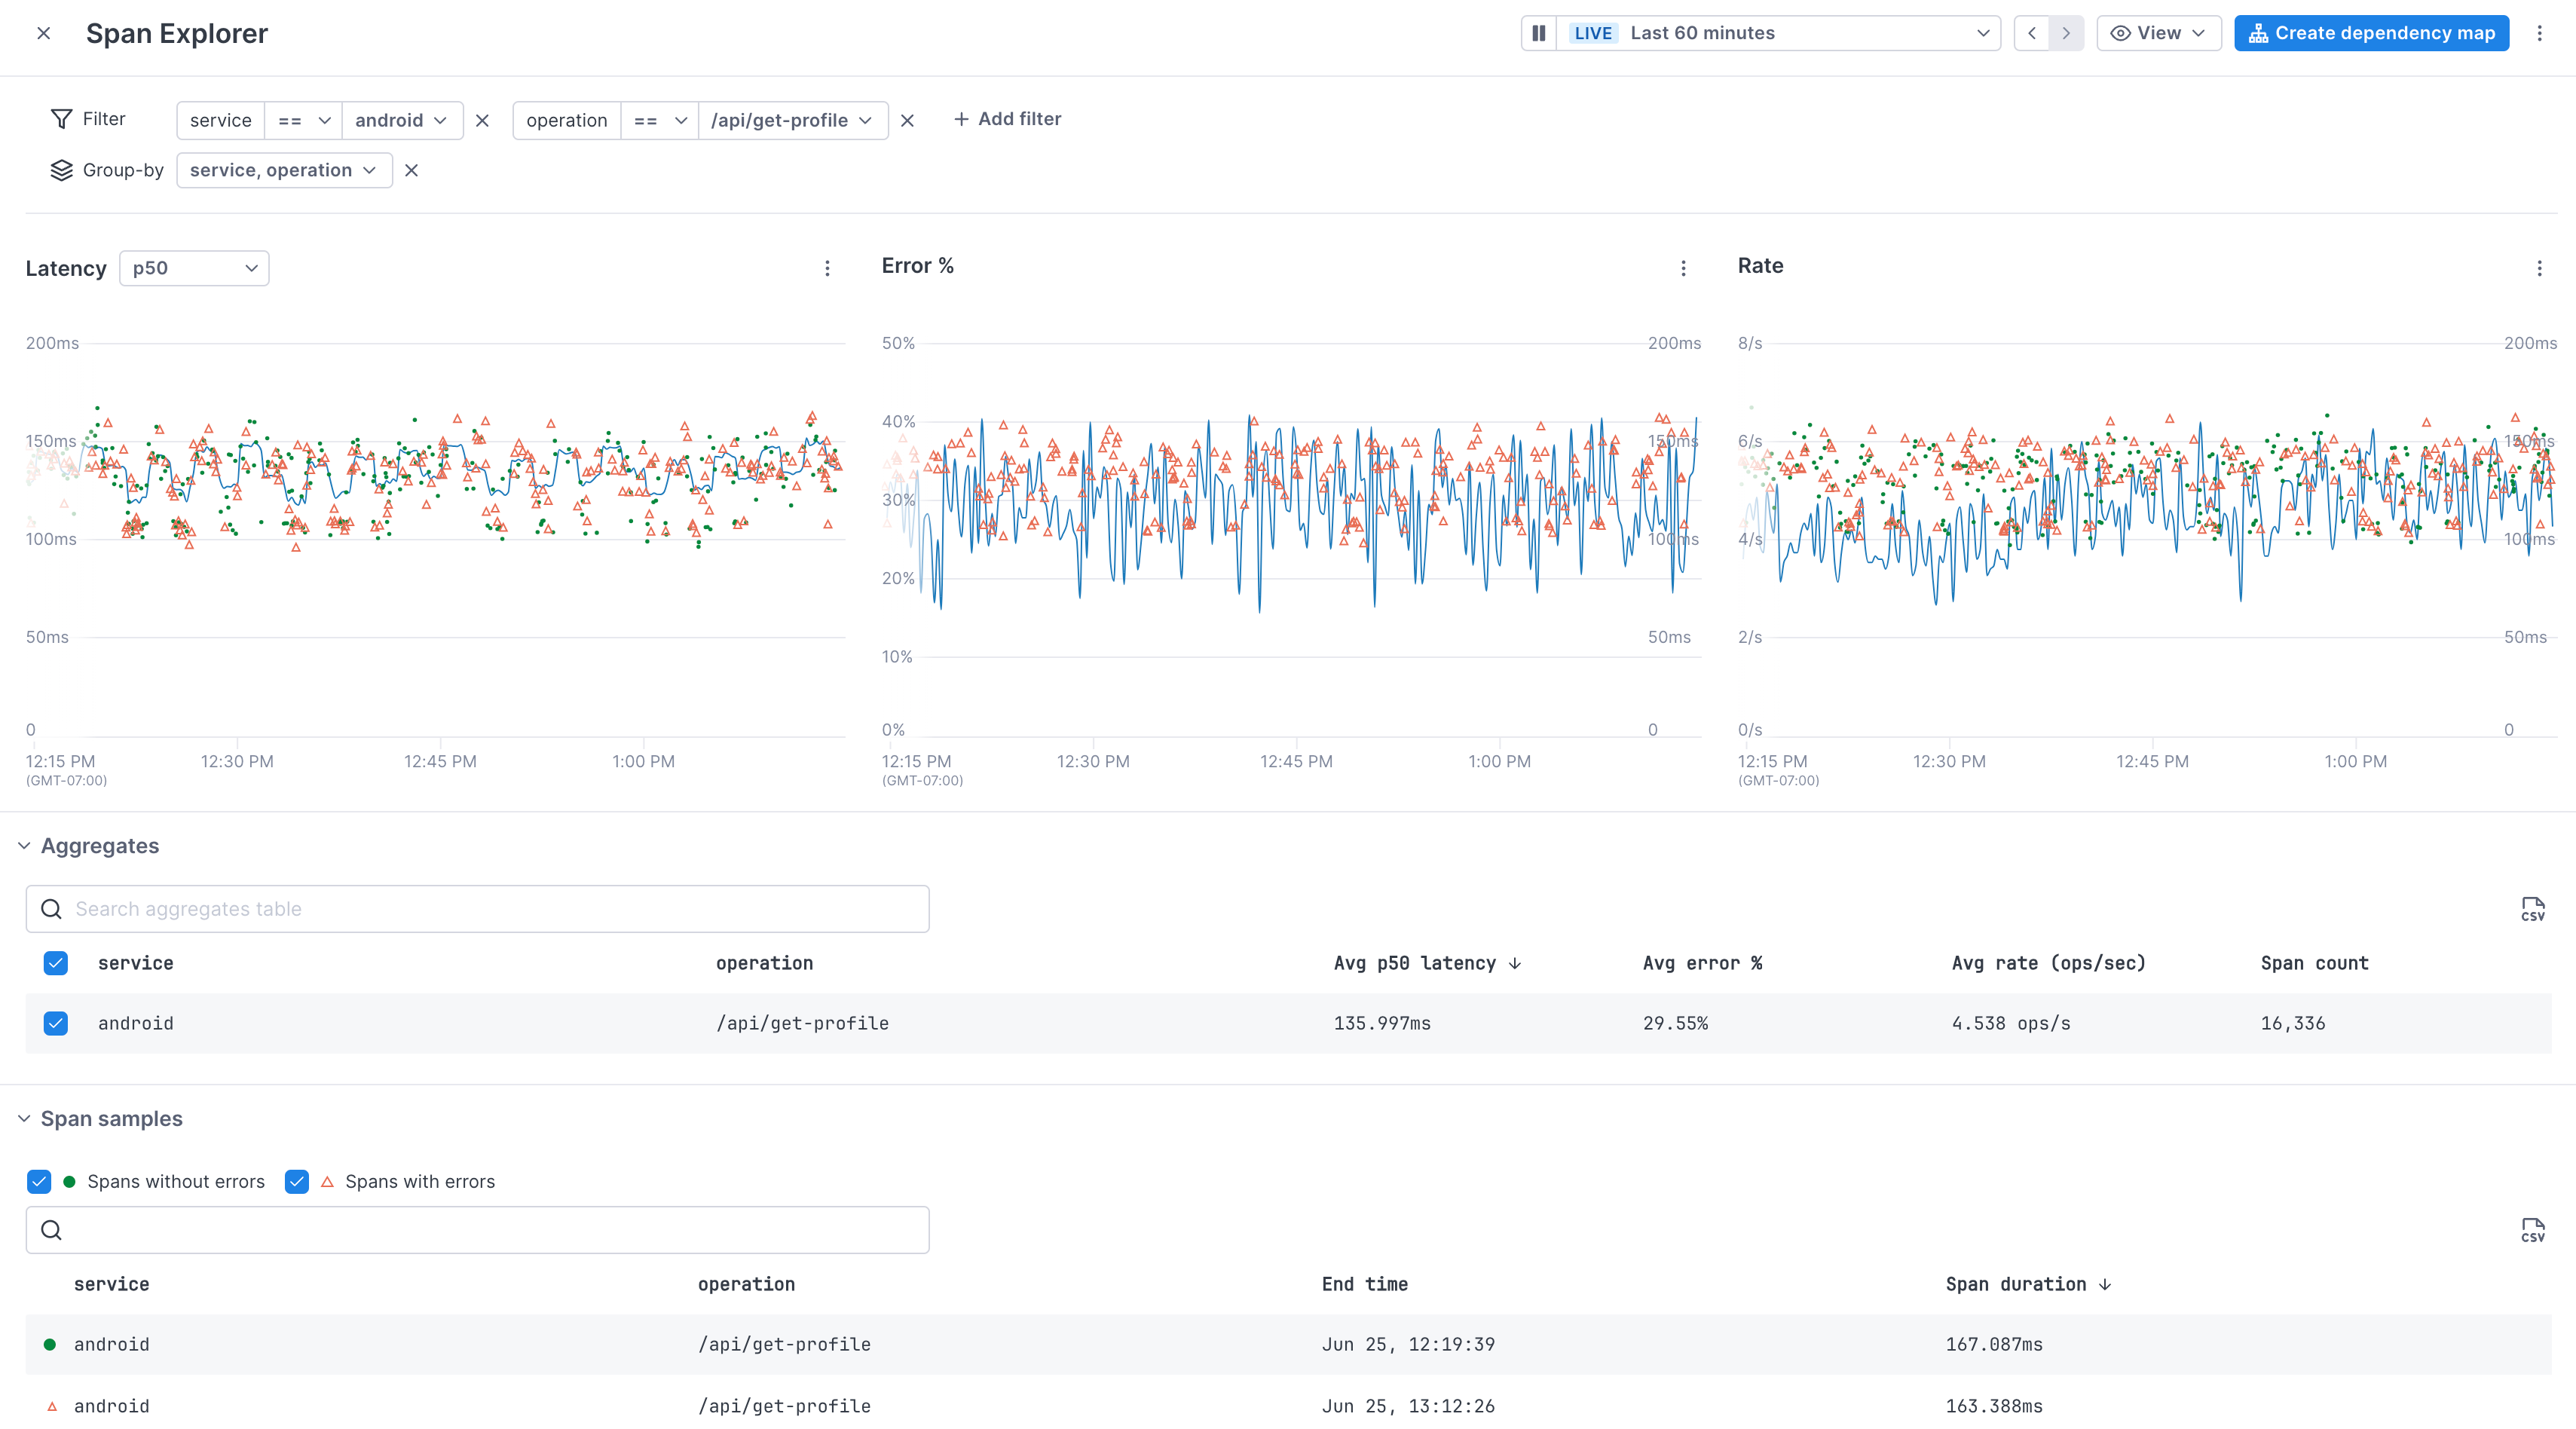This screenshot has height=1429, width=2576.
Task: Export the span samples as CSV
Action: [2533, 1229]
